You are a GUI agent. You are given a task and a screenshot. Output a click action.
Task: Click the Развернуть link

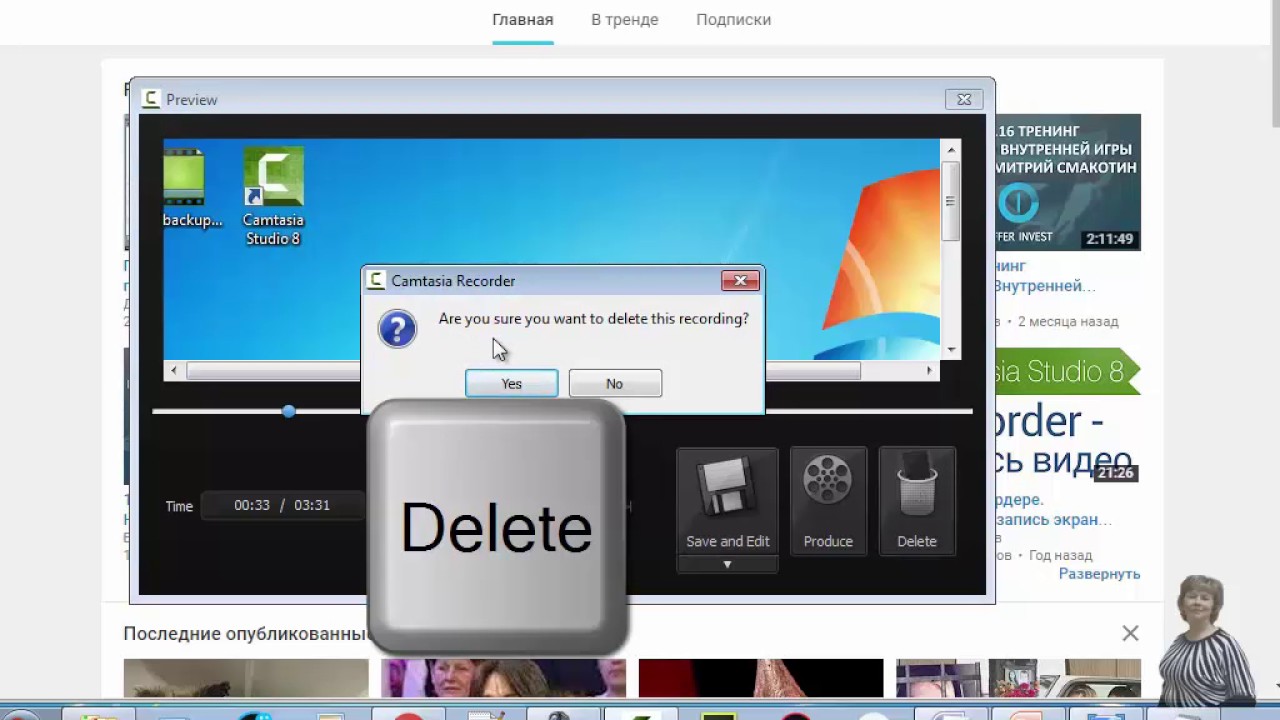1100,574
